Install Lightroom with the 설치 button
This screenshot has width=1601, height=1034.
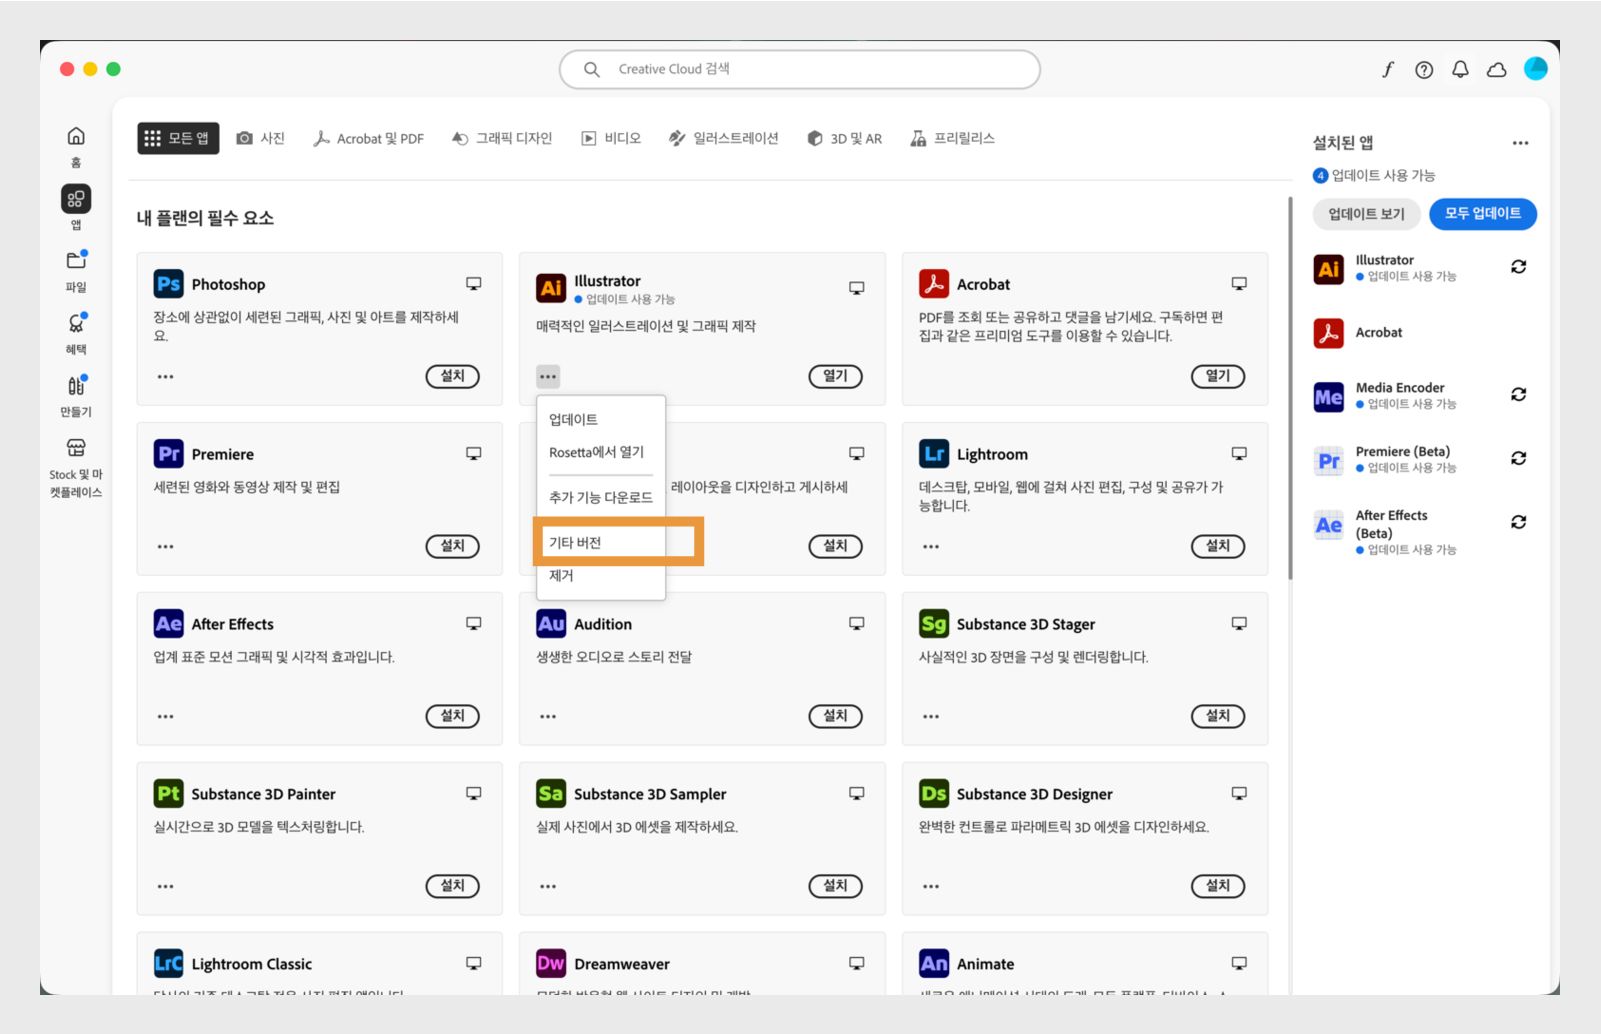click(1218, 546)
